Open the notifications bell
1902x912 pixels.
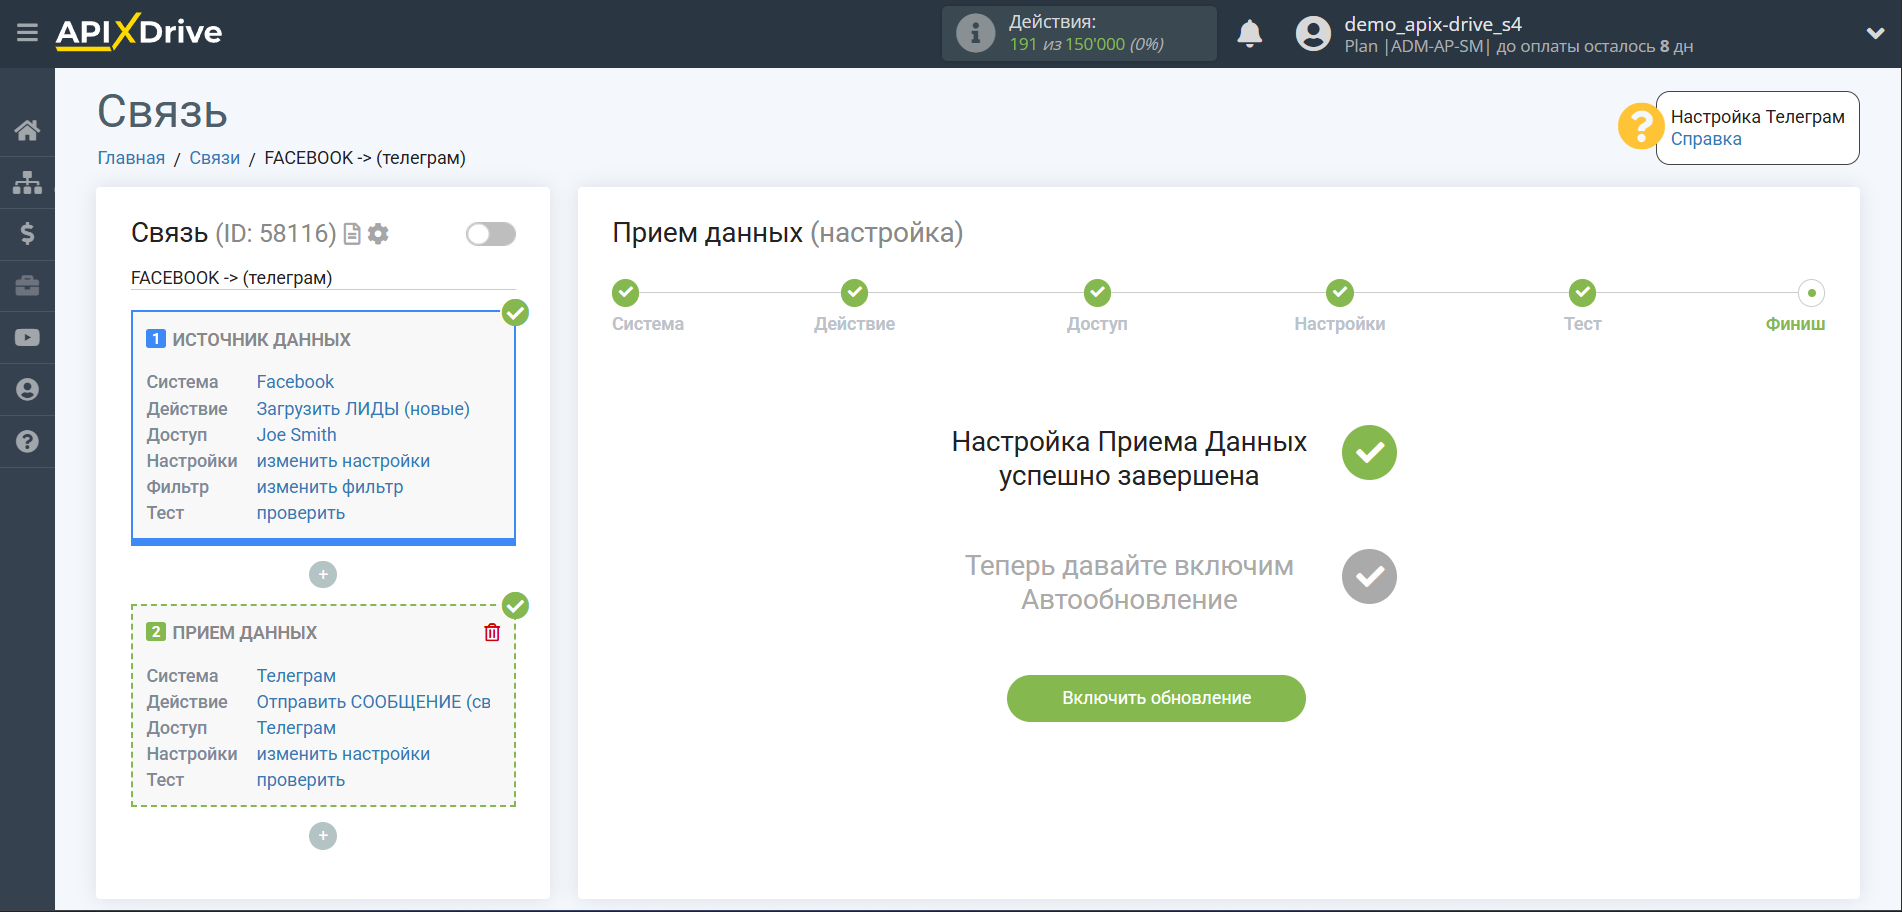click(1249, 32)
